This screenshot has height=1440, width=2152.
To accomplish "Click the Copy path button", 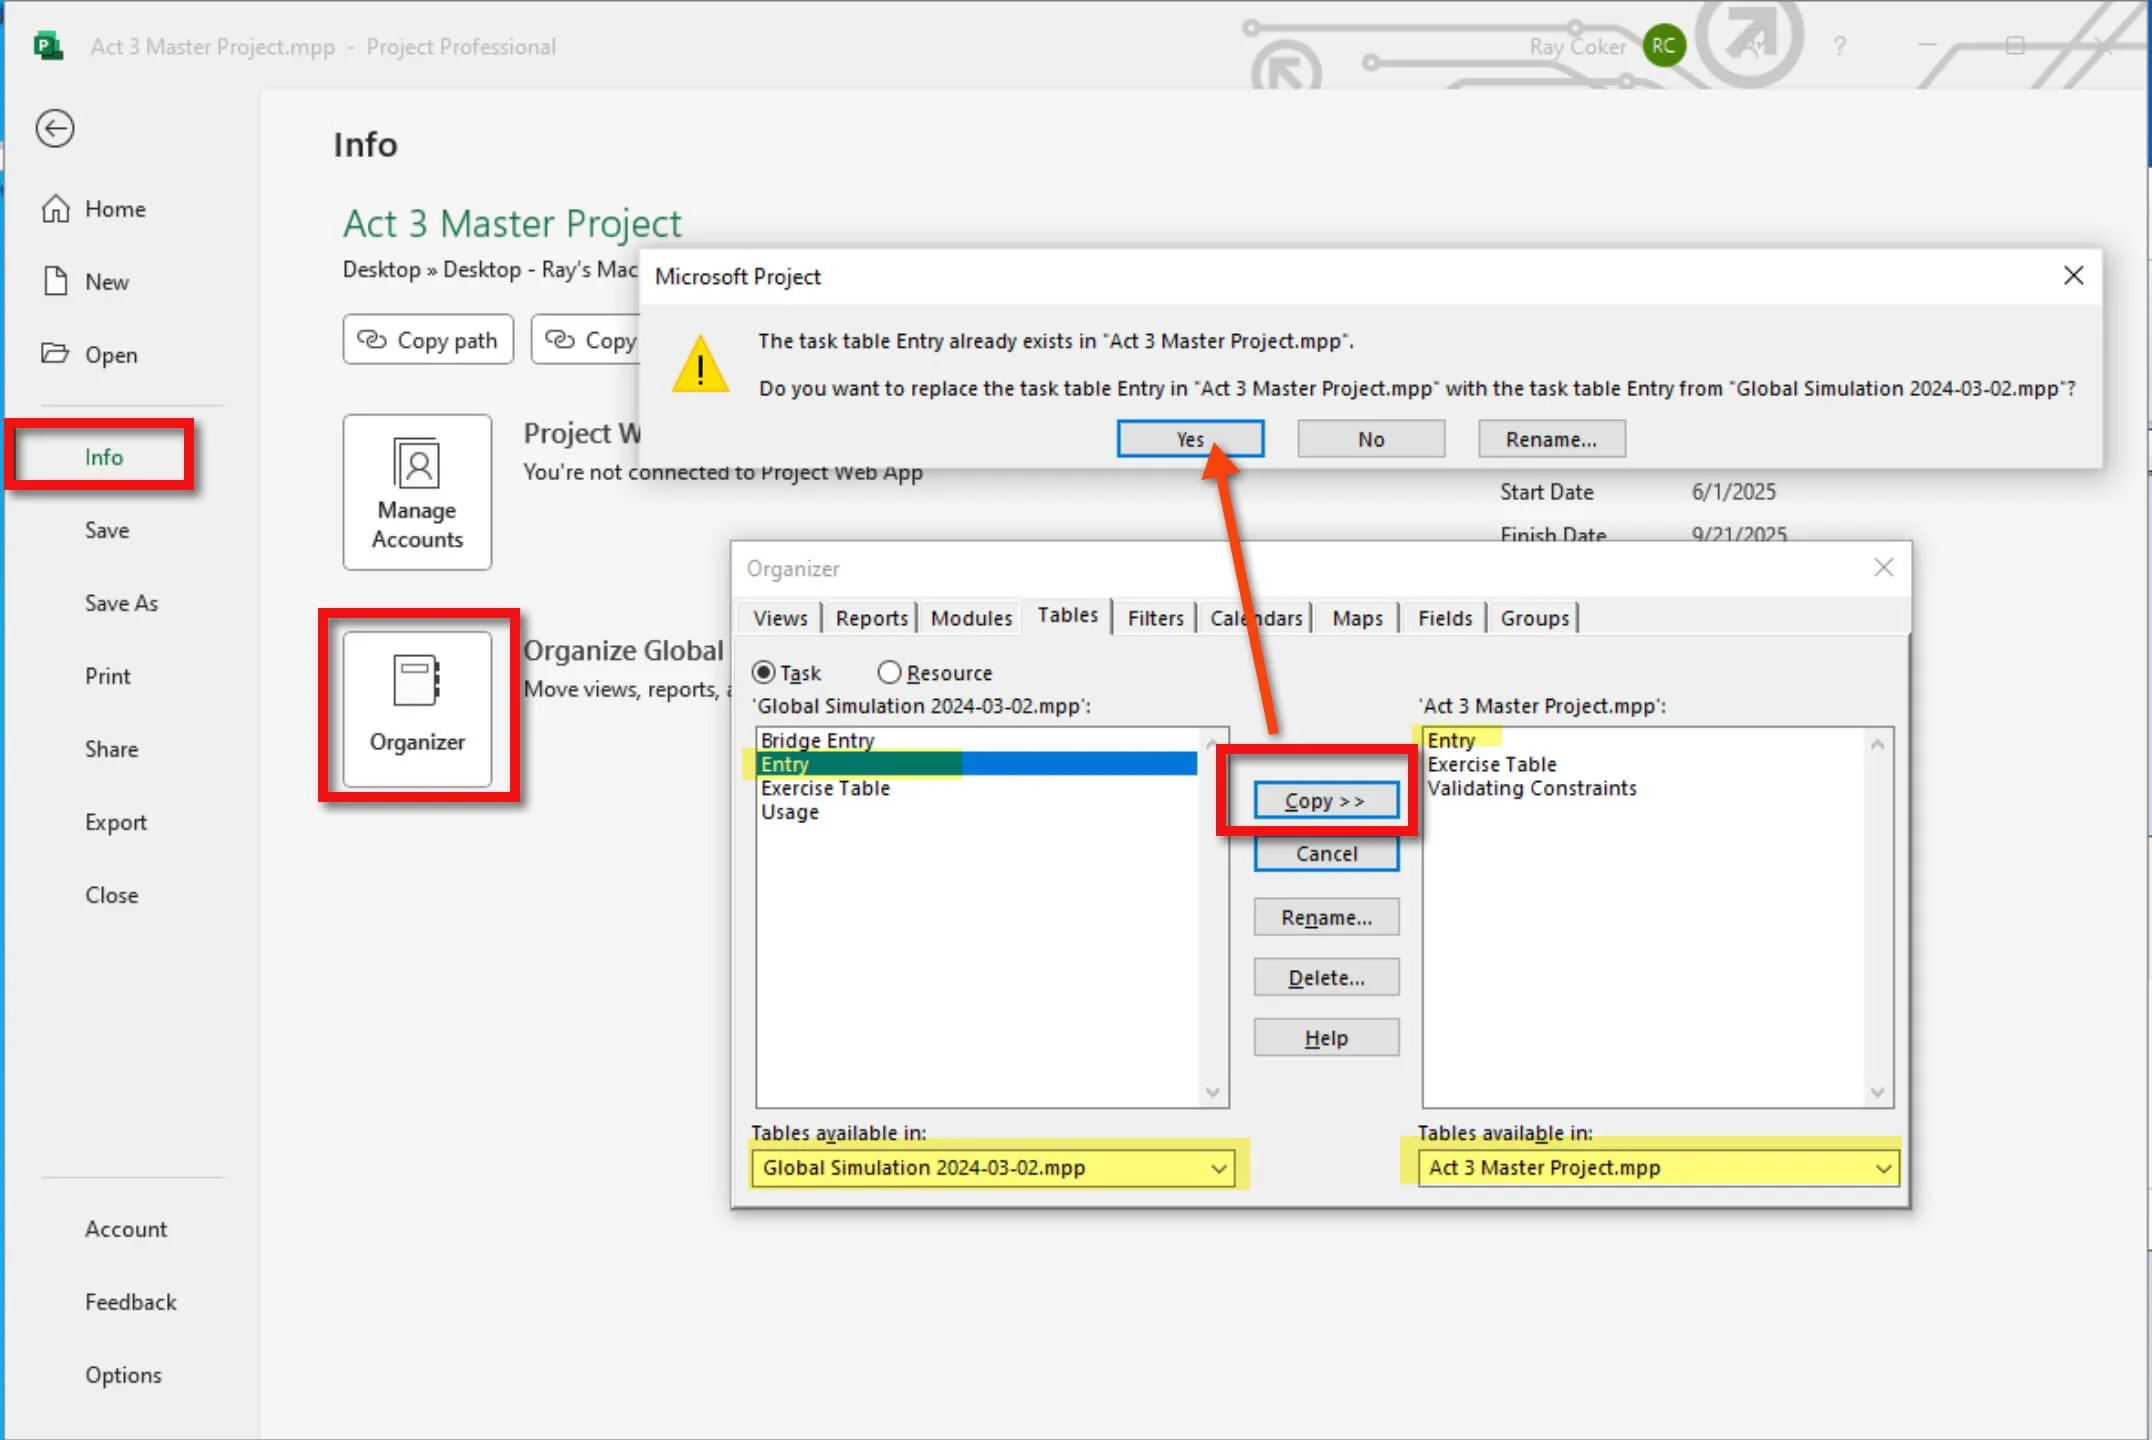I will coord(428,340).
